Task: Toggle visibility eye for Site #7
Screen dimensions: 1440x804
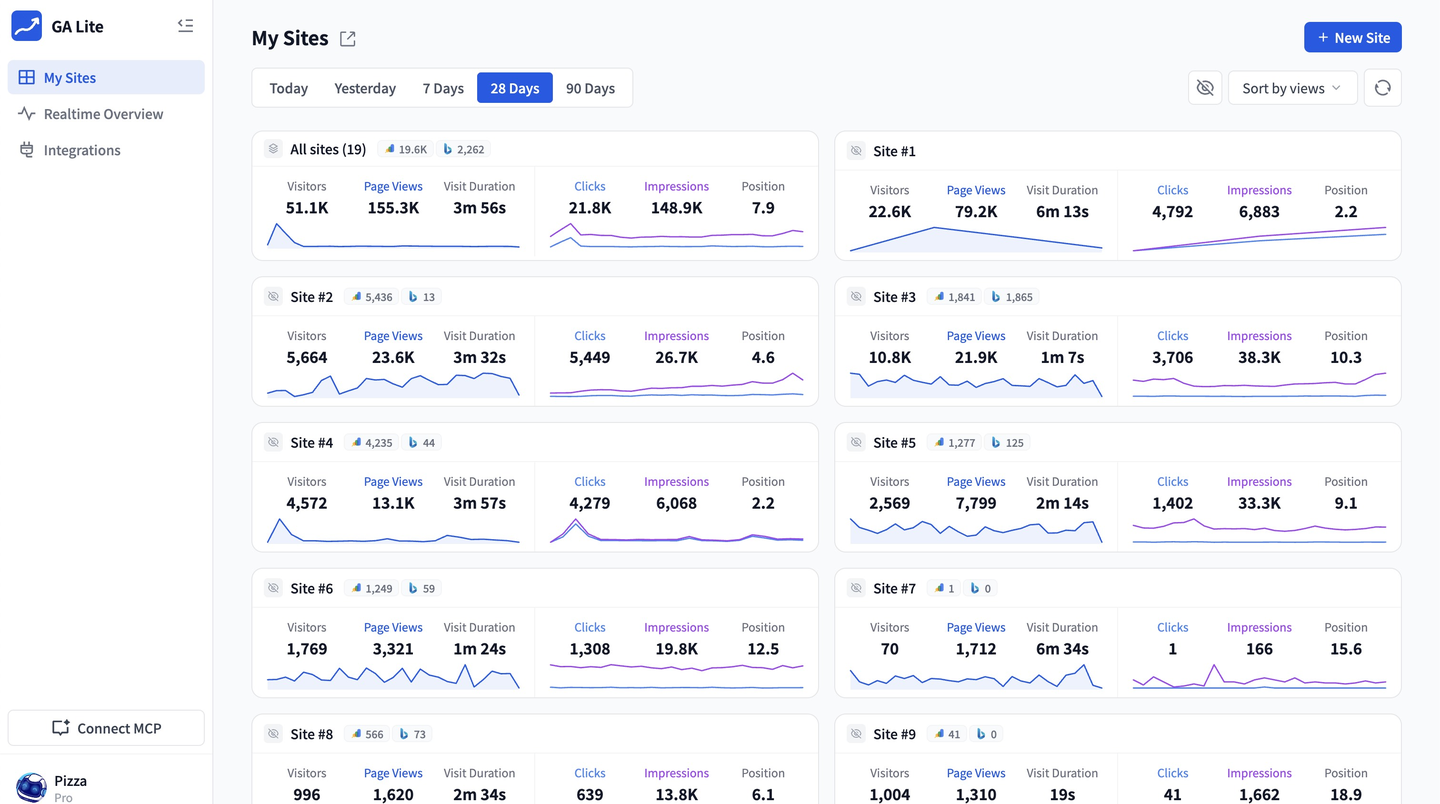Action: (856, 588)
